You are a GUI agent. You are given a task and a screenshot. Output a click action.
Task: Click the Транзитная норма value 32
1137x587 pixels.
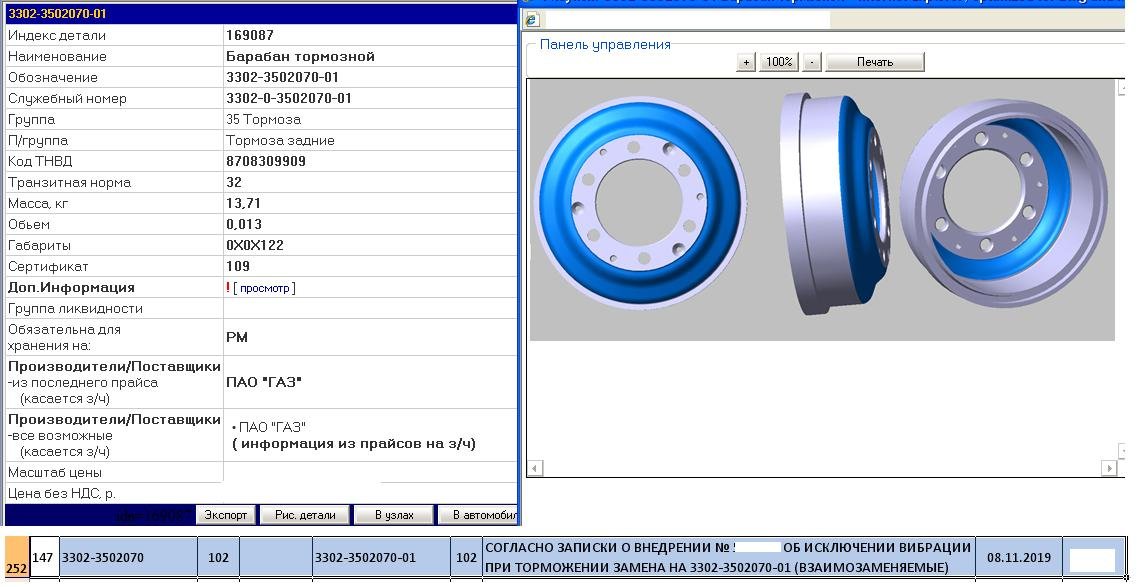tap(233, 183)
